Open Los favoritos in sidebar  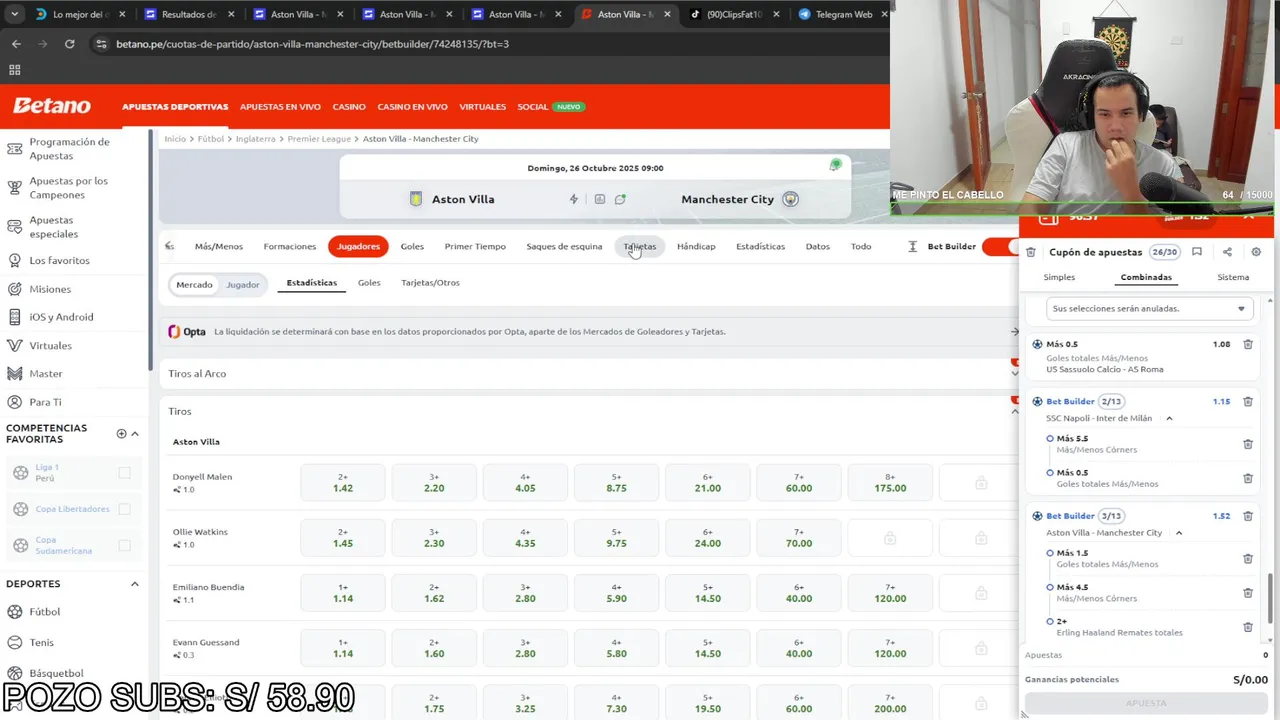coord(59,261)
